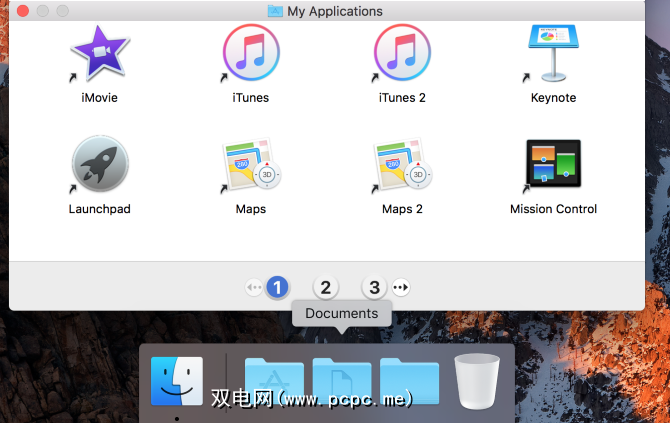Launch the iTunes shortcut icon
This screenshot has height=423, width=670.
pyautogui.click(x=251, y=53)
